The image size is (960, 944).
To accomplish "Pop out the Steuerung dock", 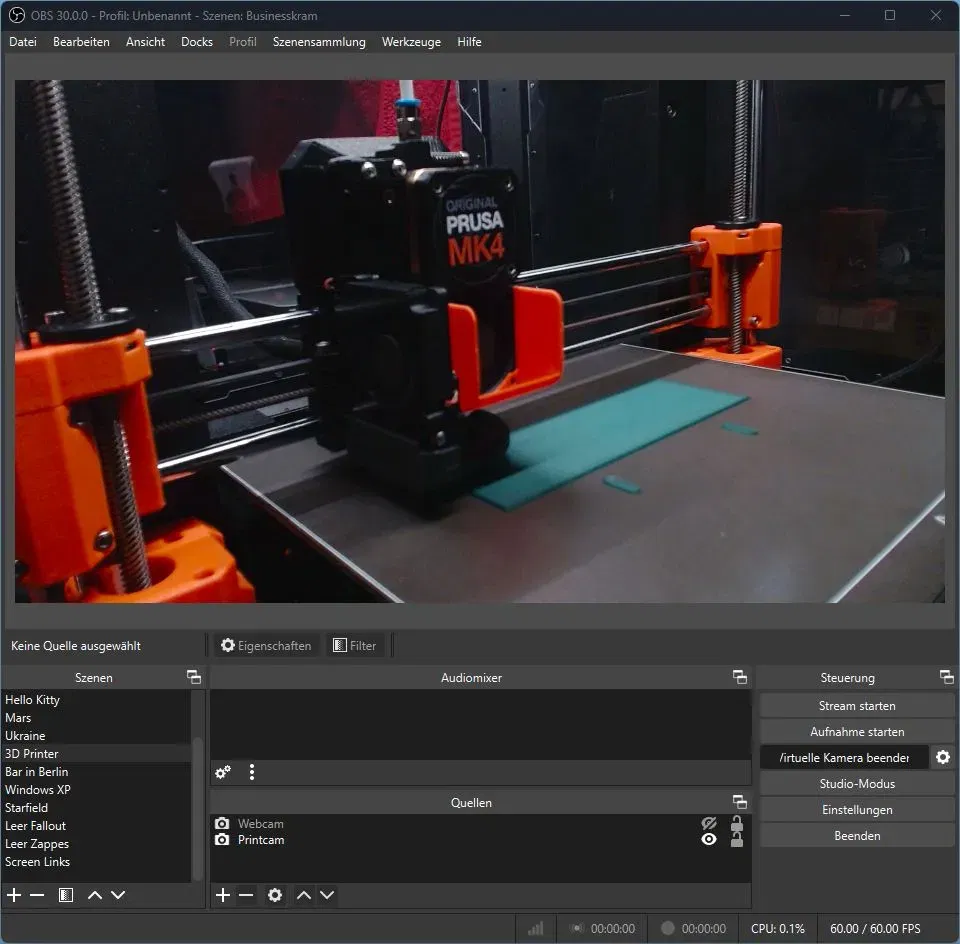I will pyautogui.click(x=947, y=676).
